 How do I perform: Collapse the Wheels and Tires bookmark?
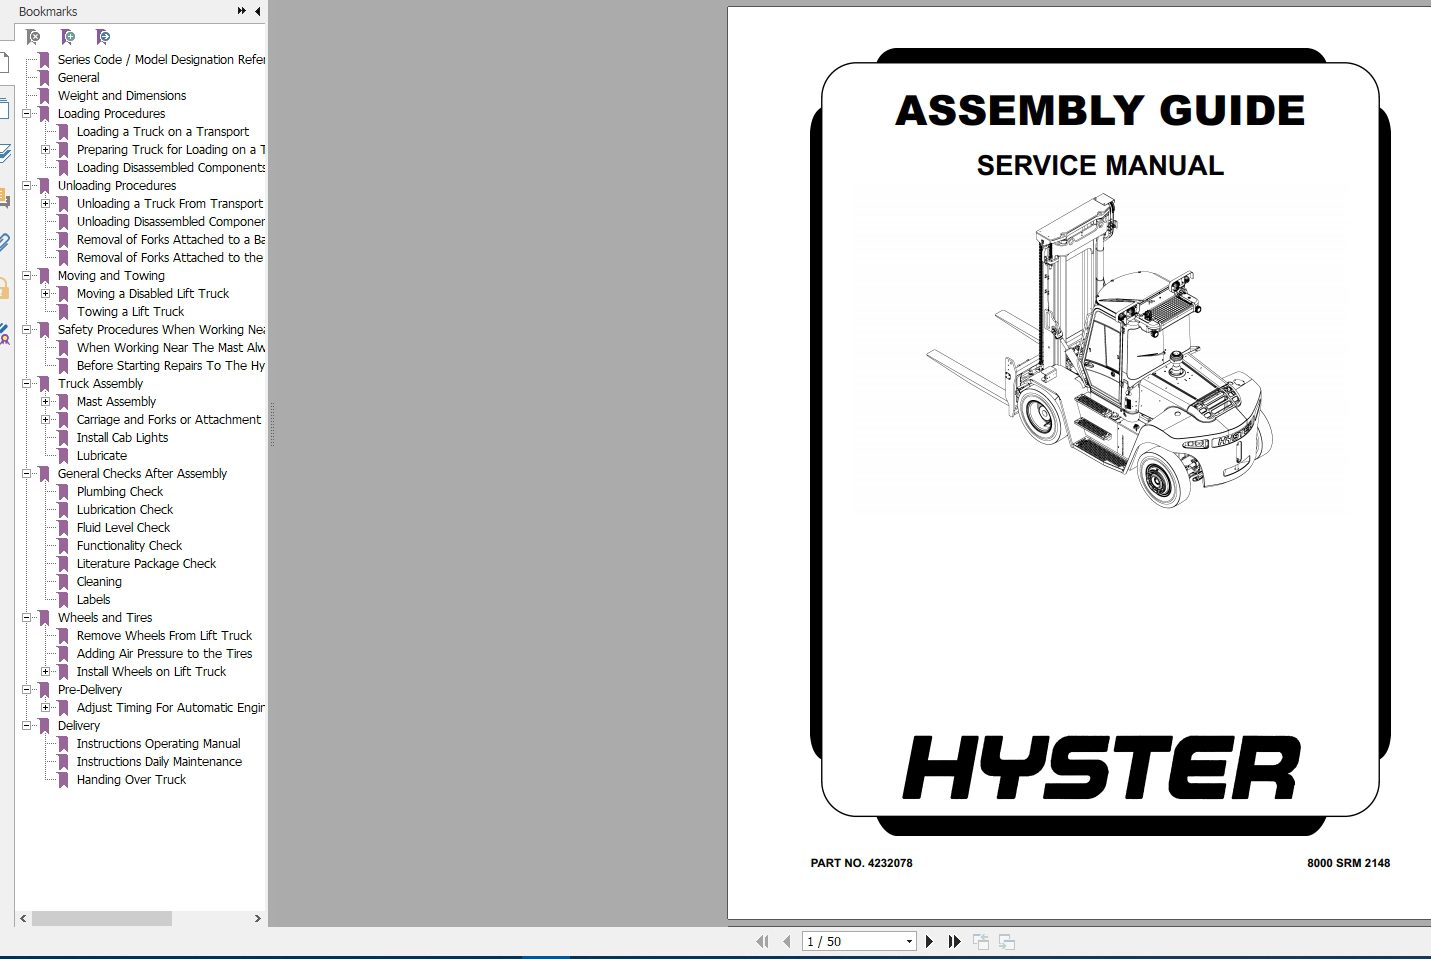pyautogui.click(x=27, y=618)
